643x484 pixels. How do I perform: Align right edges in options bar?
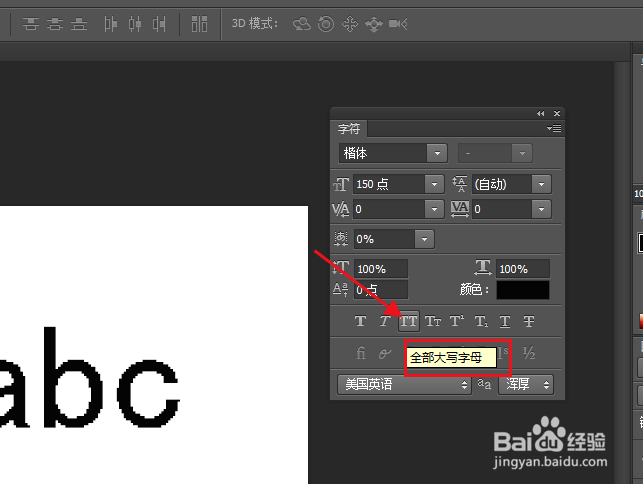pyautogui.click(x=159, y=24)
